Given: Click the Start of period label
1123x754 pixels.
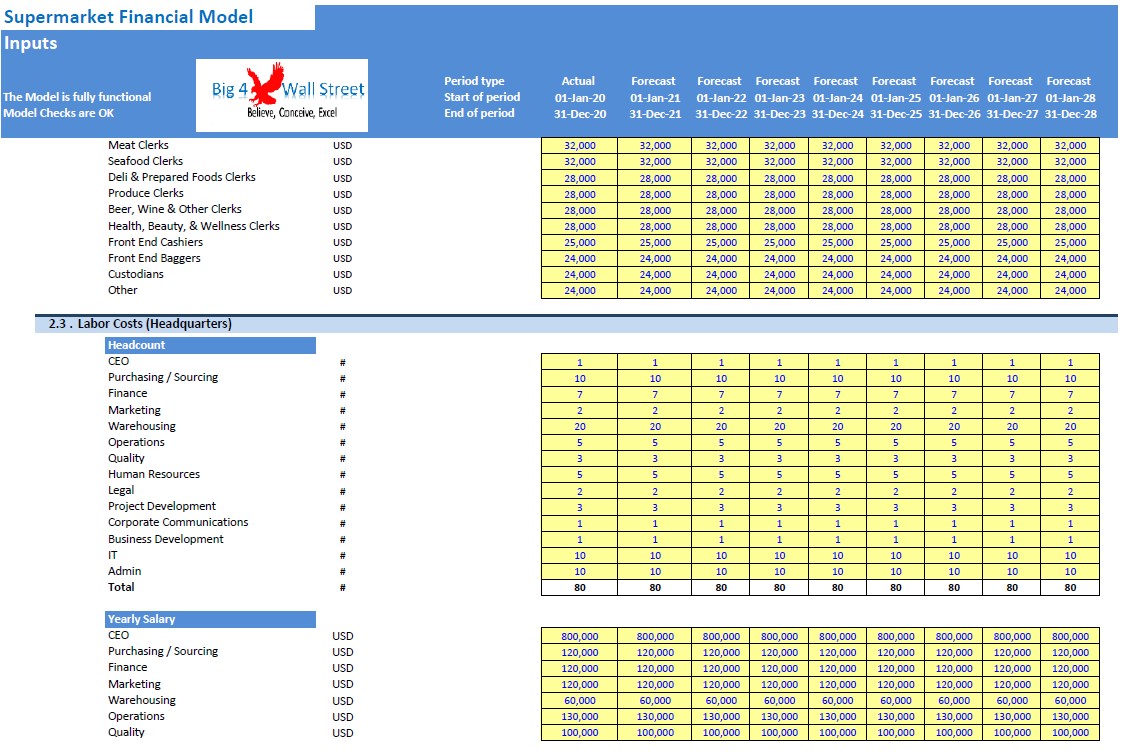Looking at the screenshot, I should coord(482,97).
